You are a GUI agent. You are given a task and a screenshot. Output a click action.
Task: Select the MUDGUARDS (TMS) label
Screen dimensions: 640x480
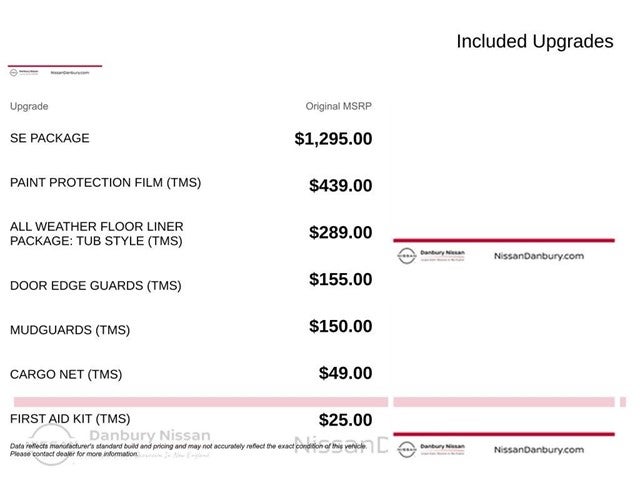pyautogui.click(x=70, y=329)
